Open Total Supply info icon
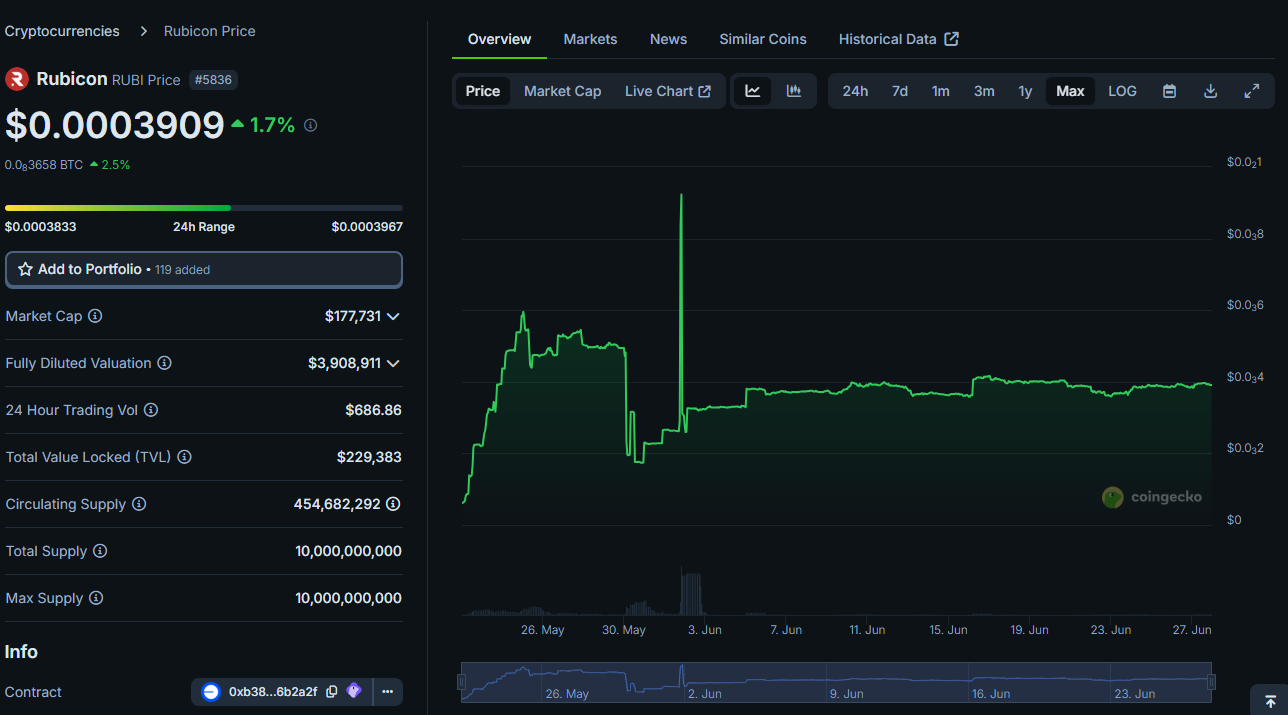 [100, 551]
